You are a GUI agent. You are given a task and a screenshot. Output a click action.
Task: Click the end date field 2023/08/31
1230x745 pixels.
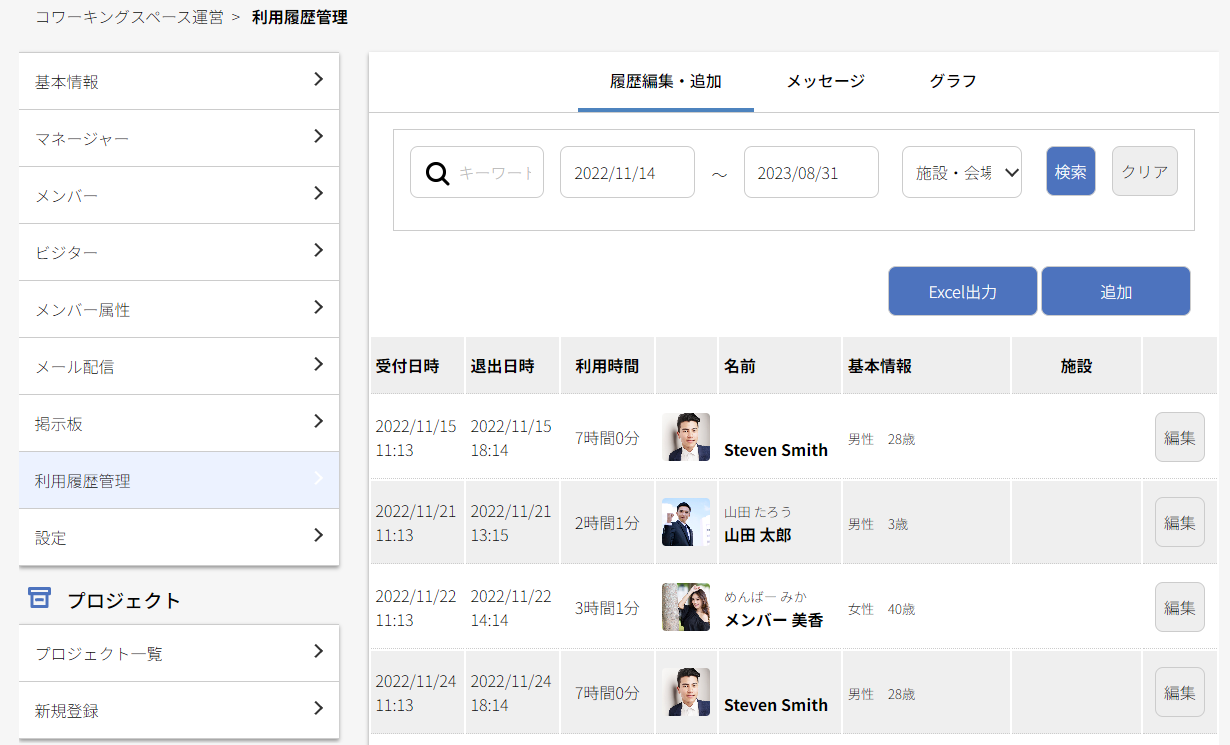point(811,172)
